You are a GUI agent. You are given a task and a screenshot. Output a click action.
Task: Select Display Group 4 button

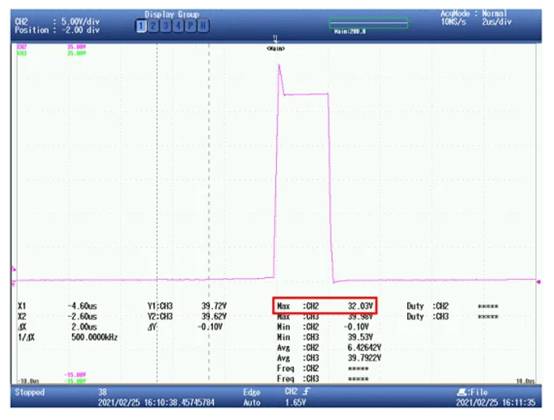tap(178, 26)
